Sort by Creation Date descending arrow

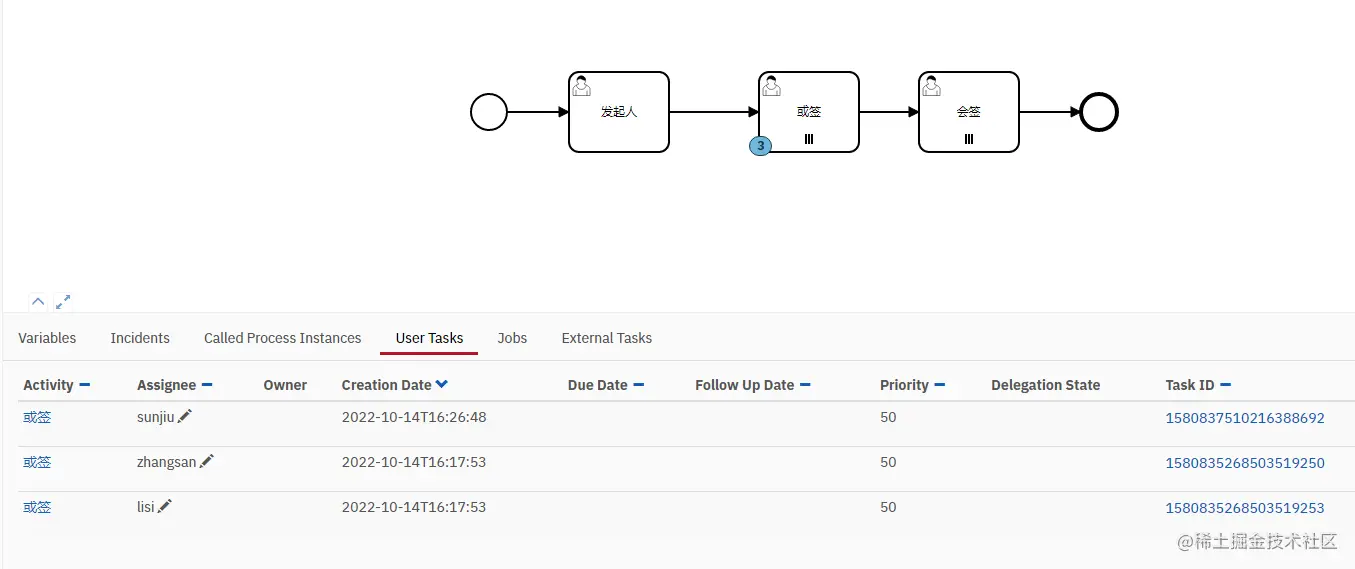click(x=442, y=385)
